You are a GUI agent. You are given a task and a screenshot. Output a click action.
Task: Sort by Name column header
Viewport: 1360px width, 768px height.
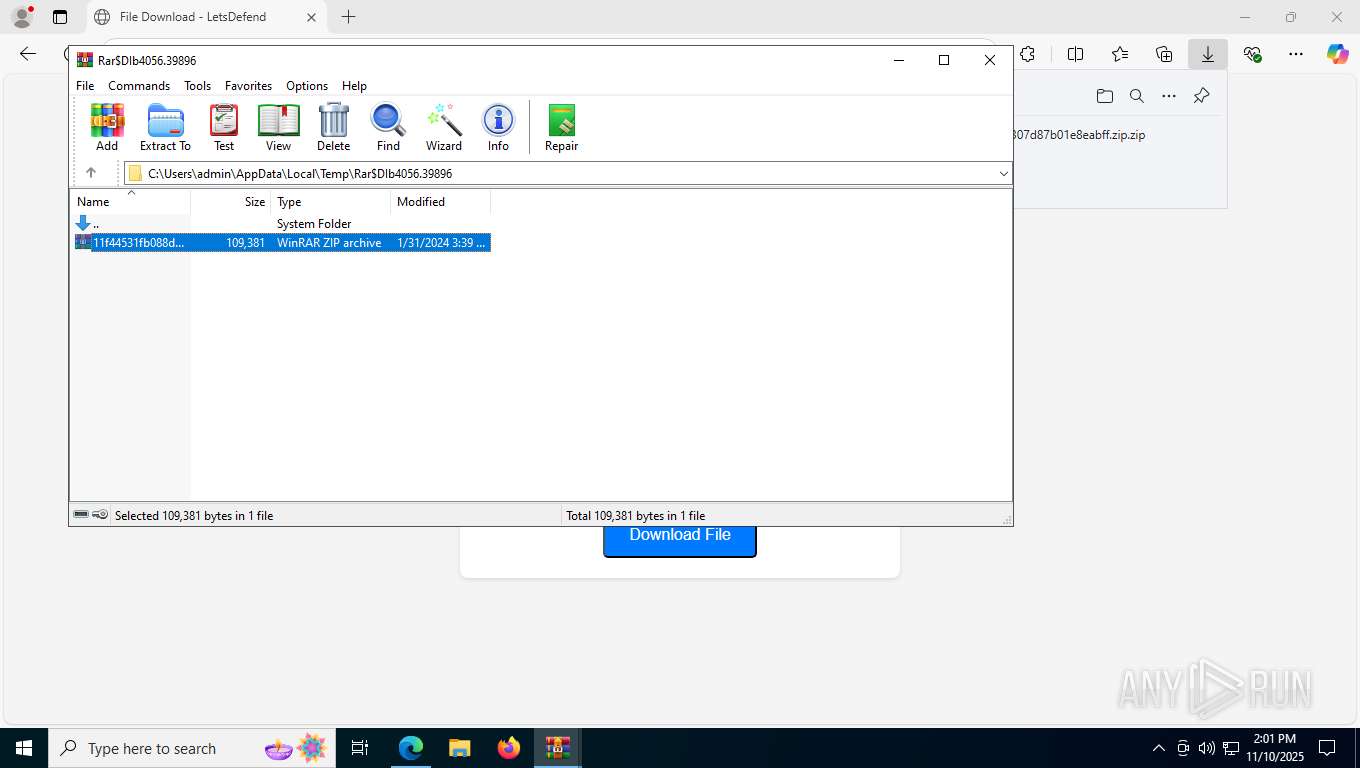coord(130,202)
